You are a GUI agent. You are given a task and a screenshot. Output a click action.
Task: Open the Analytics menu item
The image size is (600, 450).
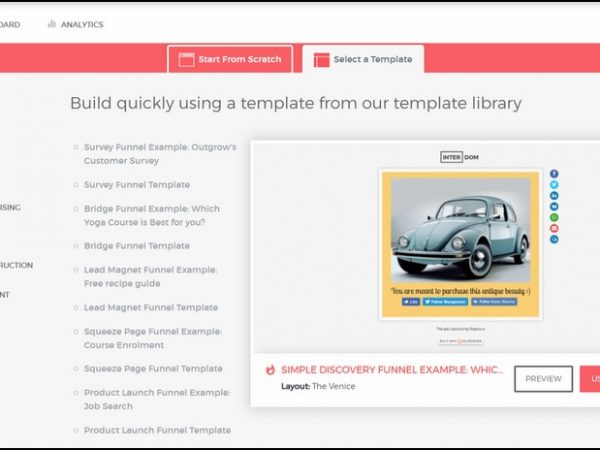pos(81,24)
